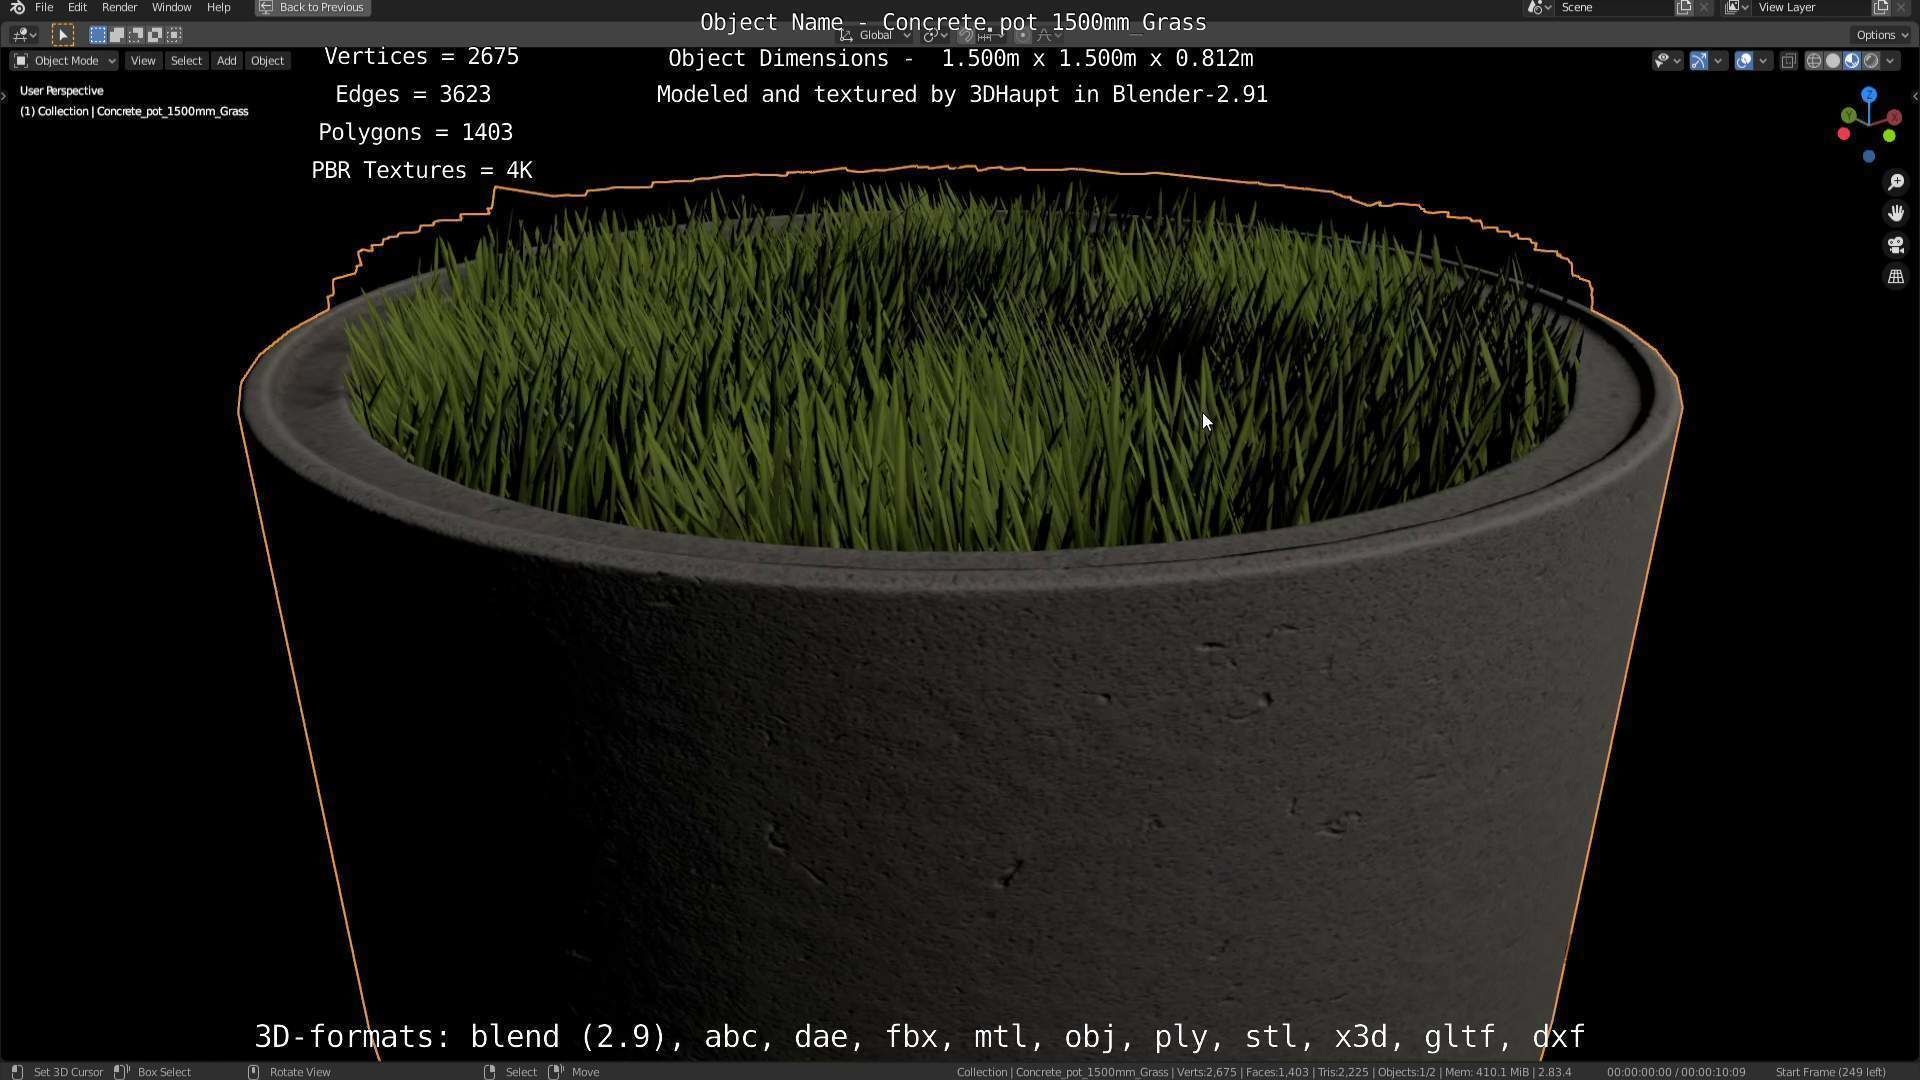
Task: Expand the toolbar with left edge arrow
Action: point(4,96)
